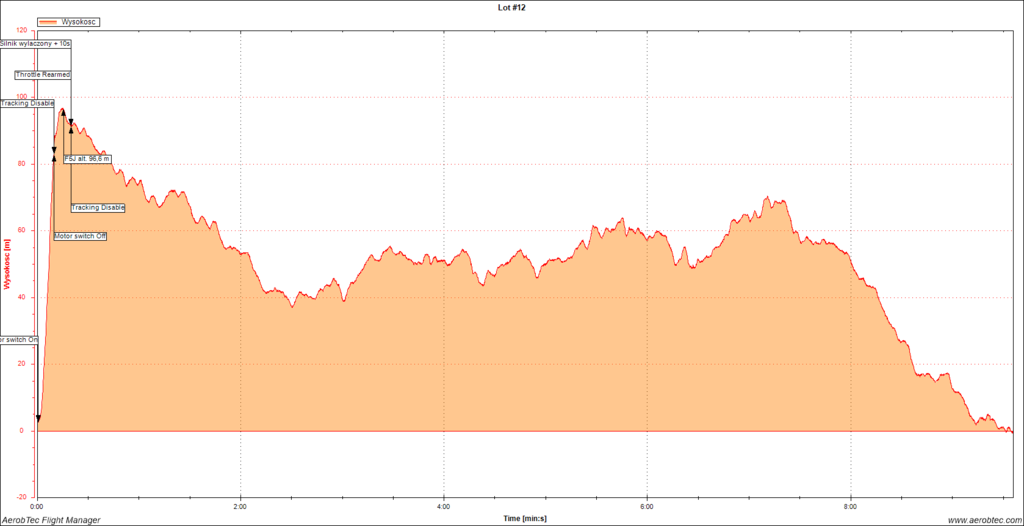
Task: Click the 0:00 tick on time axis
Action: pos(37,505)
